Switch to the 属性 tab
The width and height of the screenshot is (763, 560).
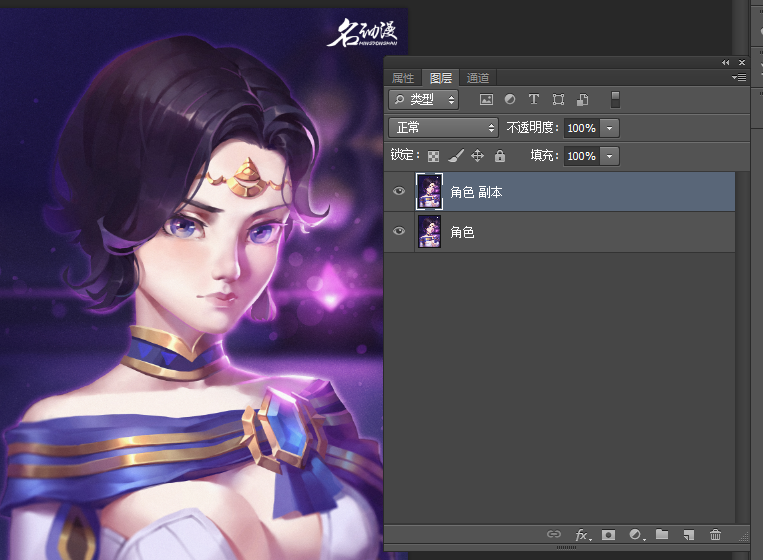[403, 78]
